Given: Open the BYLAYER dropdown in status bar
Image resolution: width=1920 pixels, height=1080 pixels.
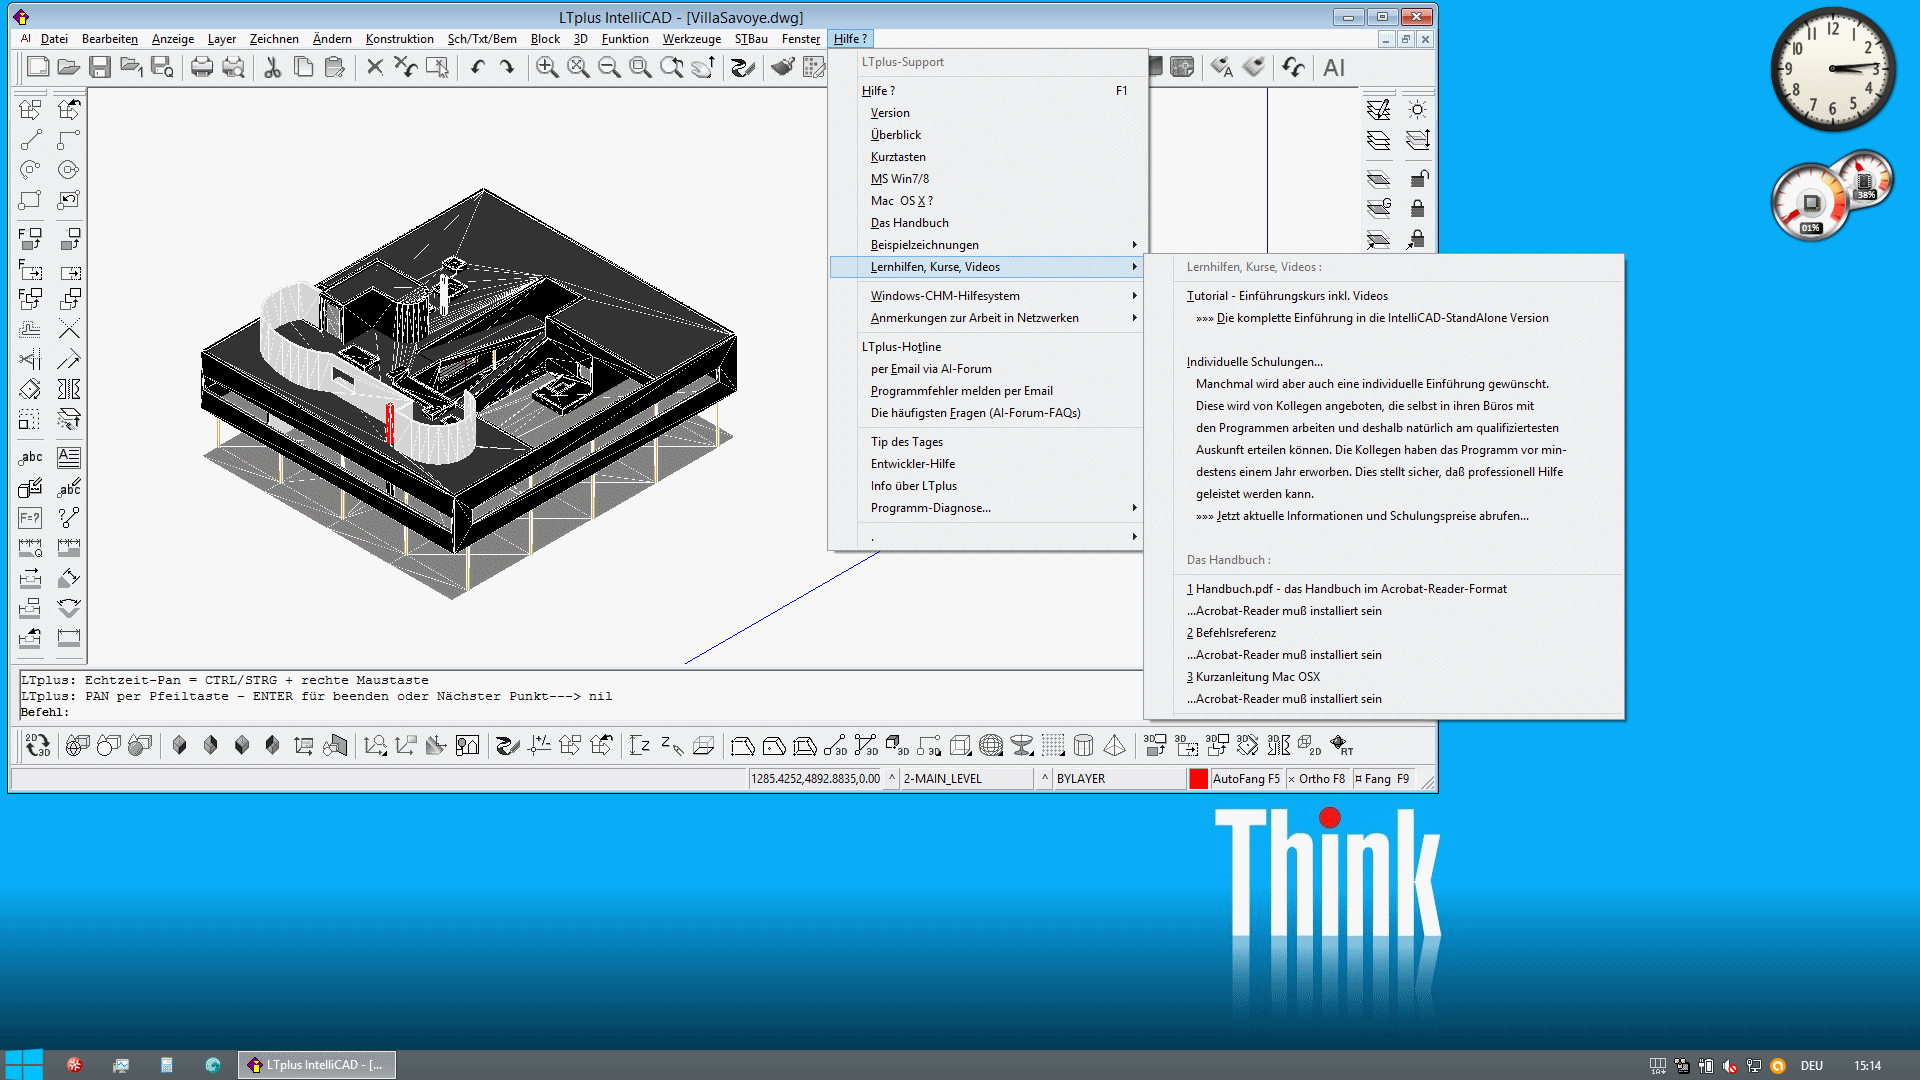Looking at the screenshot, I should click(x=1118, y=779).
